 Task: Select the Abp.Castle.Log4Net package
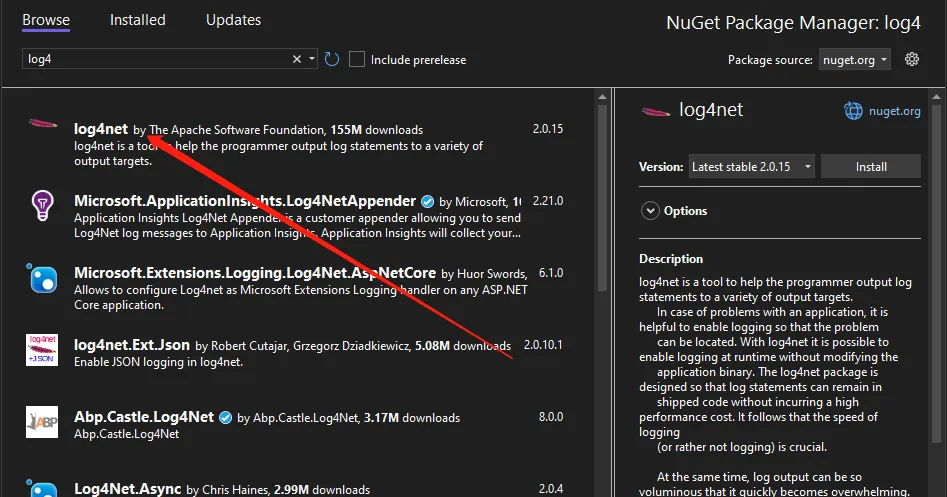click(144, 417)
